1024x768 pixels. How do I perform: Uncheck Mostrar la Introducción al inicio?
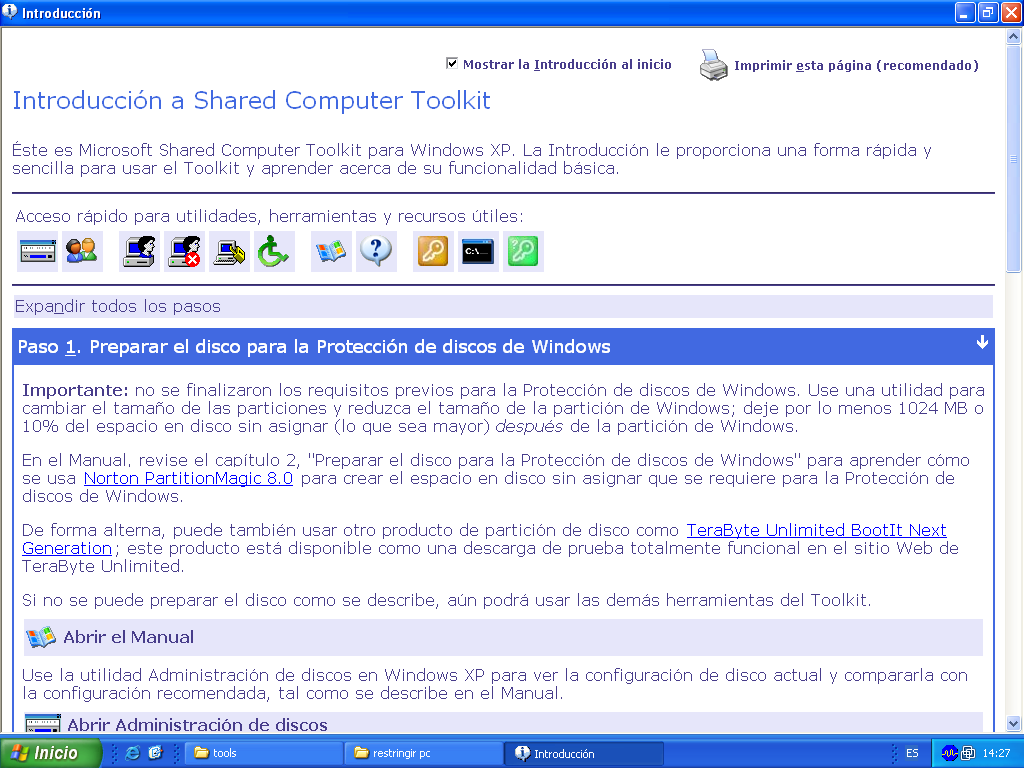point(452,64)
